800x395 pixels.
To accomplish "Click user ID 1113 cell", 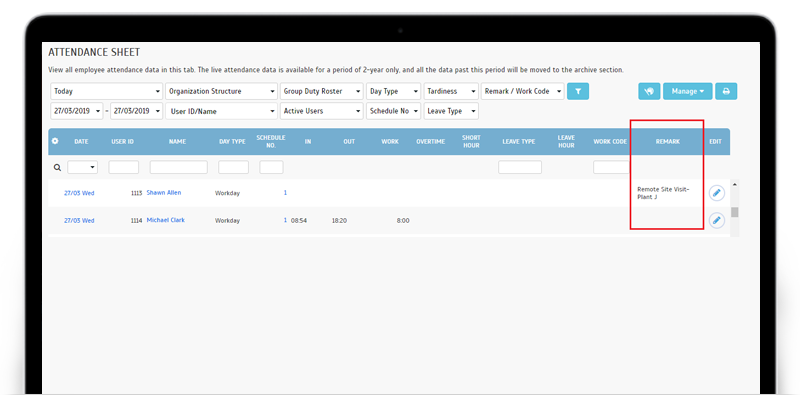I will [x=136, y=193].
